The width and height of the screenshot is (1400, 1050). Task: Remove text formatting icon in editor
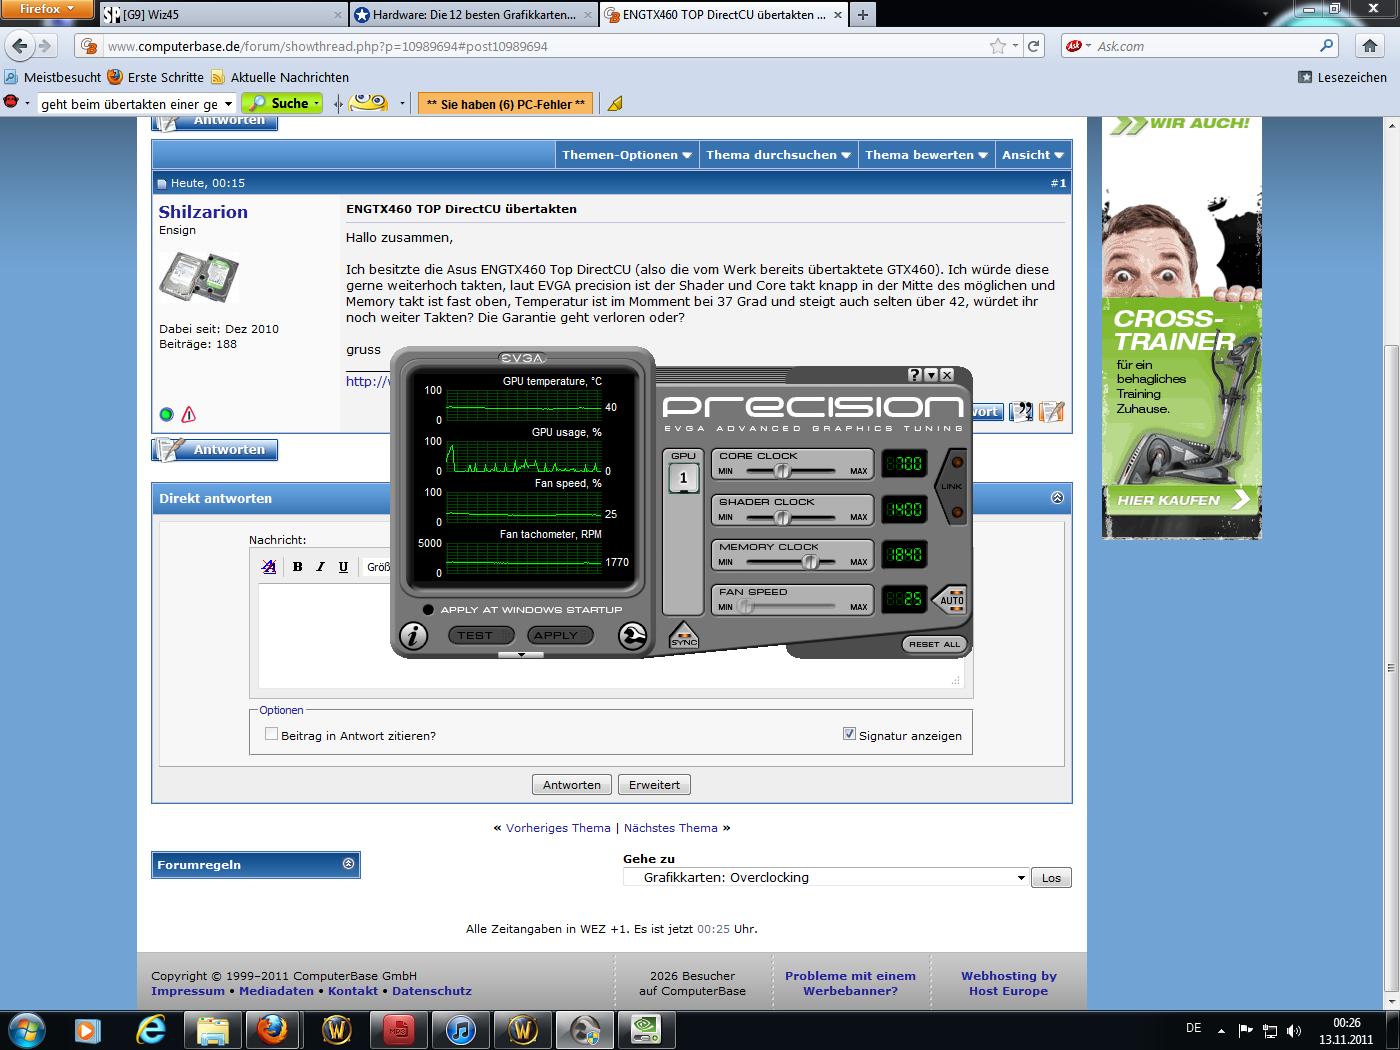pyautogui.click(x=268, y=567)
